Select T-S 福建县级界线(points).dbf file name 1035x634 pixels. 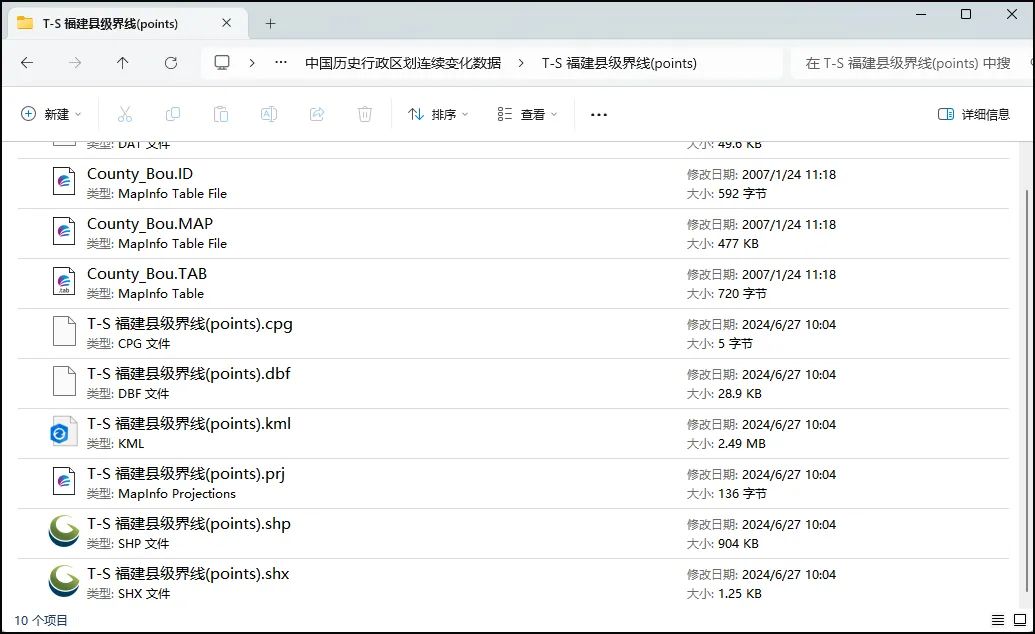pyautogui.click(x=189, y=374)
